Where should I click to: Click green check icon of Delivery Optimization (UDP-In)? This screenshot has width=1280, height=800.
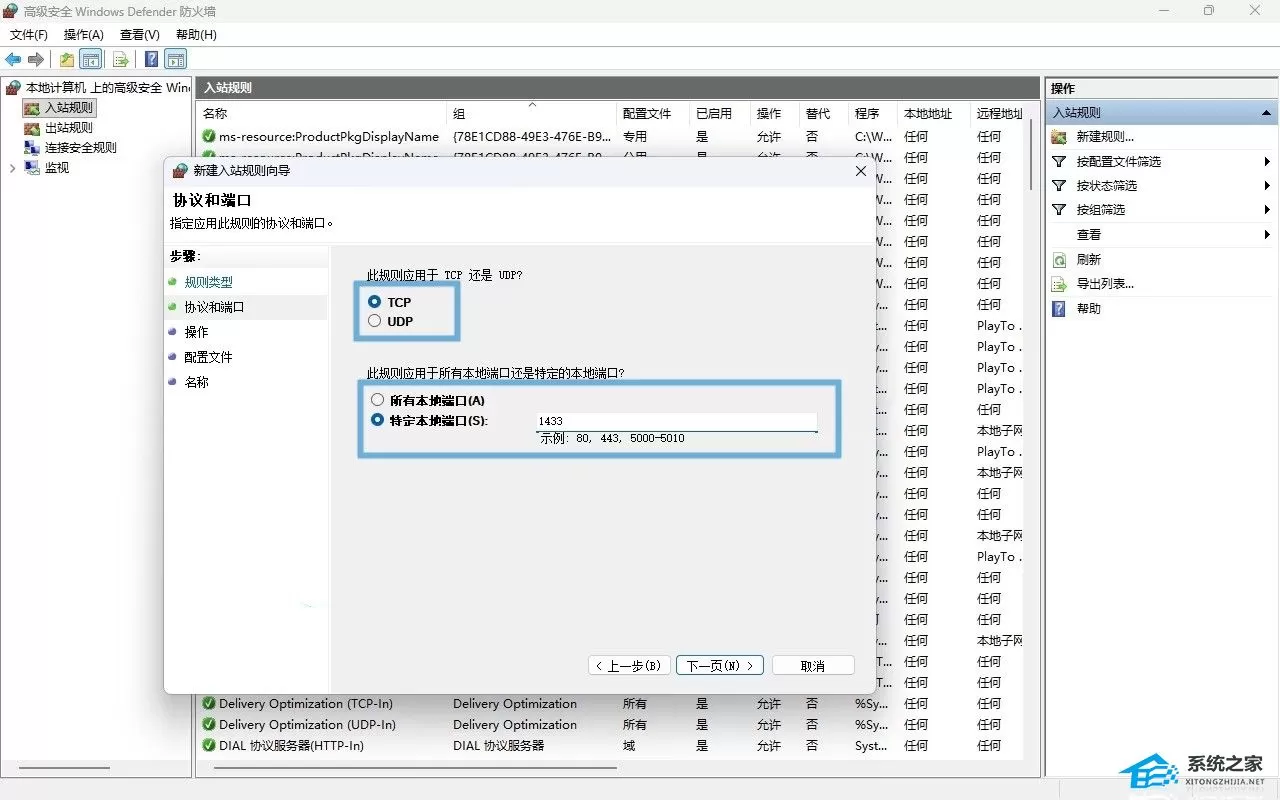click(x=209, y=725)
